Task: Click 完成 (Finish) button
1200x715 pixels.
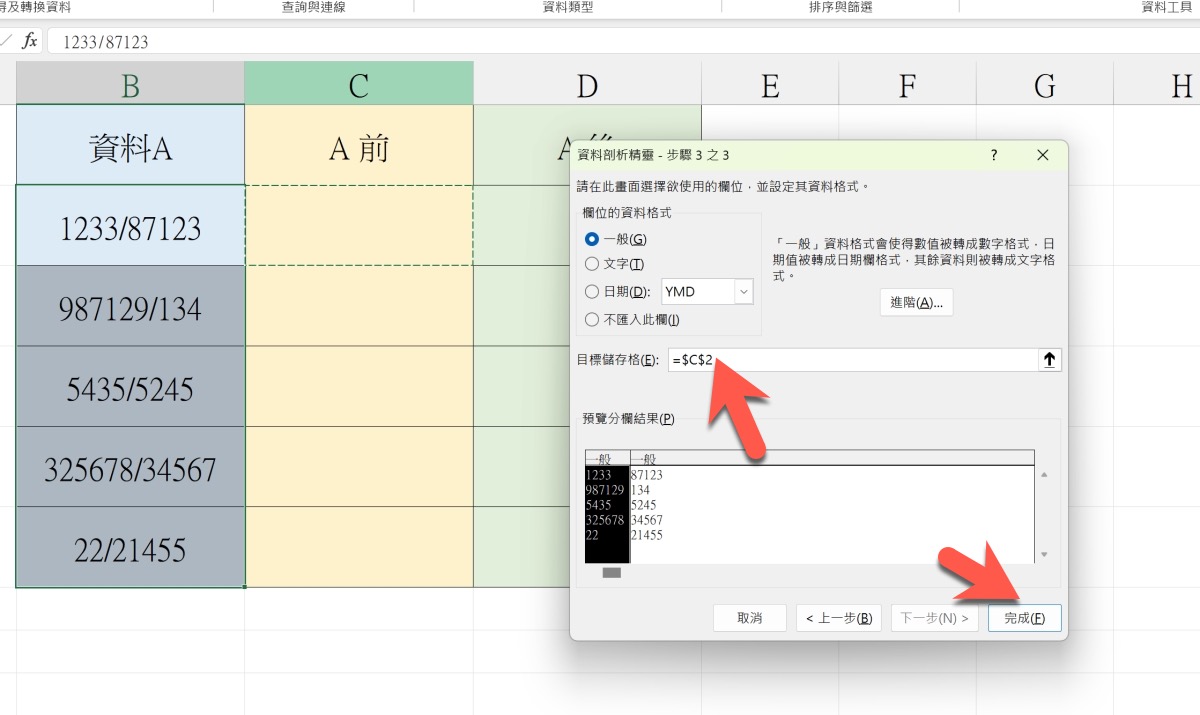Action: (x=1024, y=618)
